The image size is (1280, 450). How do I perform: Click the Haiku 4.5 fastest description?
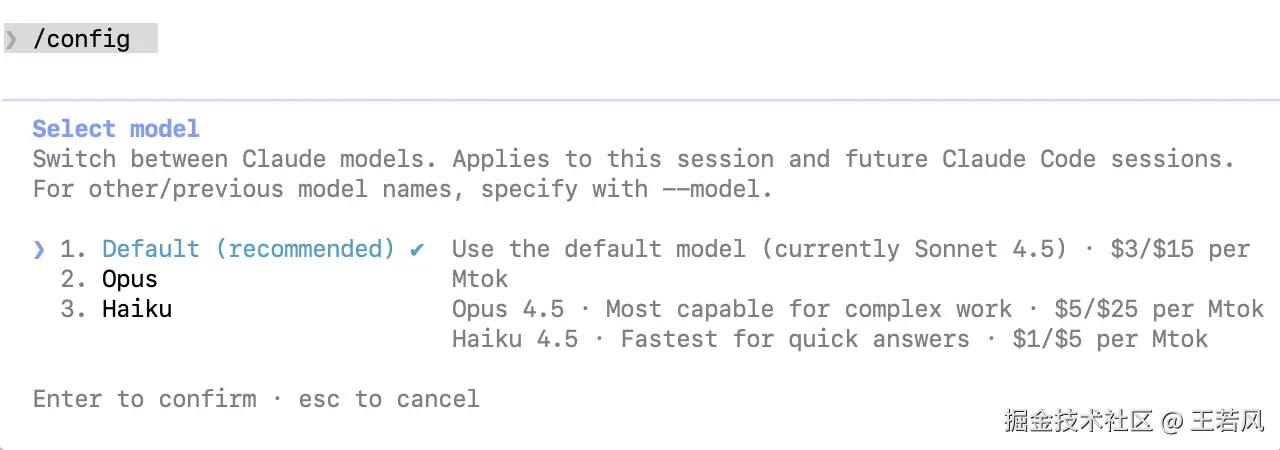(710, 339)
